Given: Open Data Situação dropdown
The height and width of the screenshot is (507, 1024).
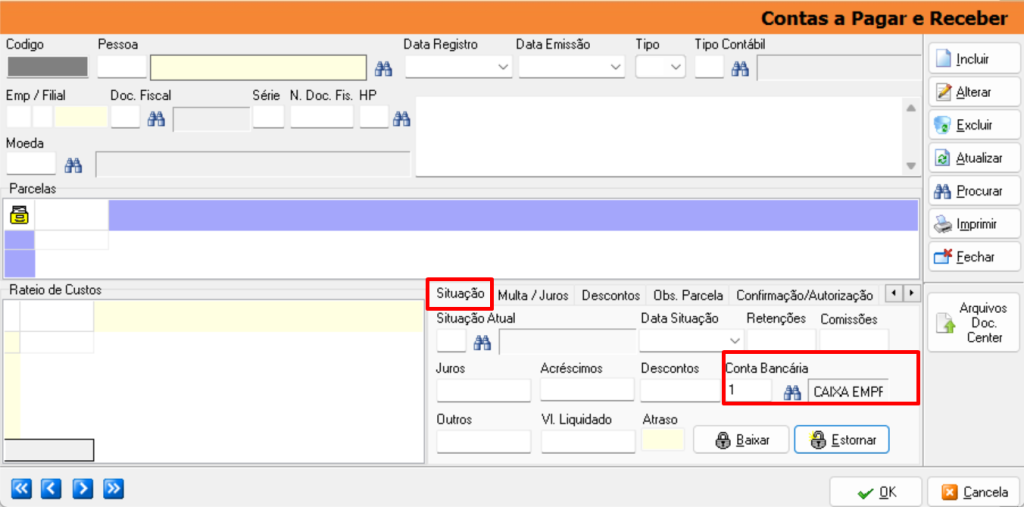Looking at the screenshot, I should (x=735, y=341).
